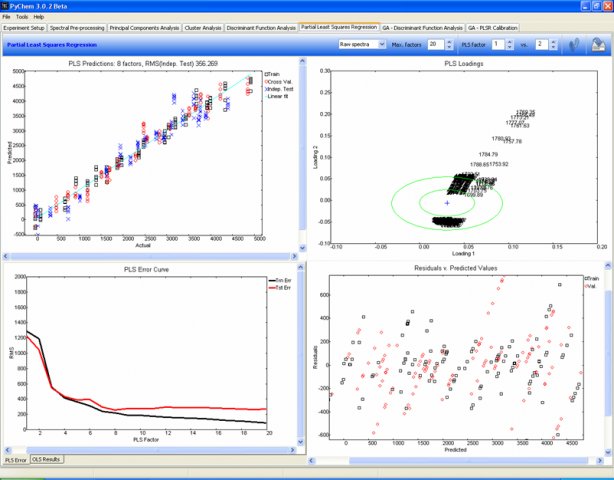
Task: Switch to the Spectral Pre-processing tab
Action: pos(77,28)
